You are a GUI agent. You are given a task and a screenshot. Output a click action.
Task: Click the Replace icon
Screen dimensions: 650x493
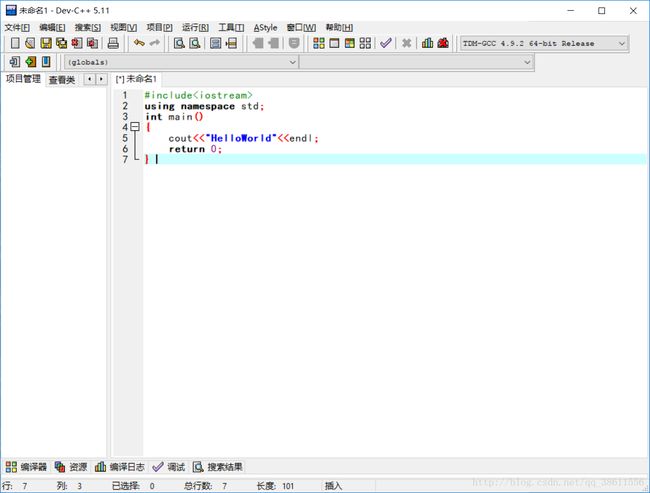click(x=194, y=43)
